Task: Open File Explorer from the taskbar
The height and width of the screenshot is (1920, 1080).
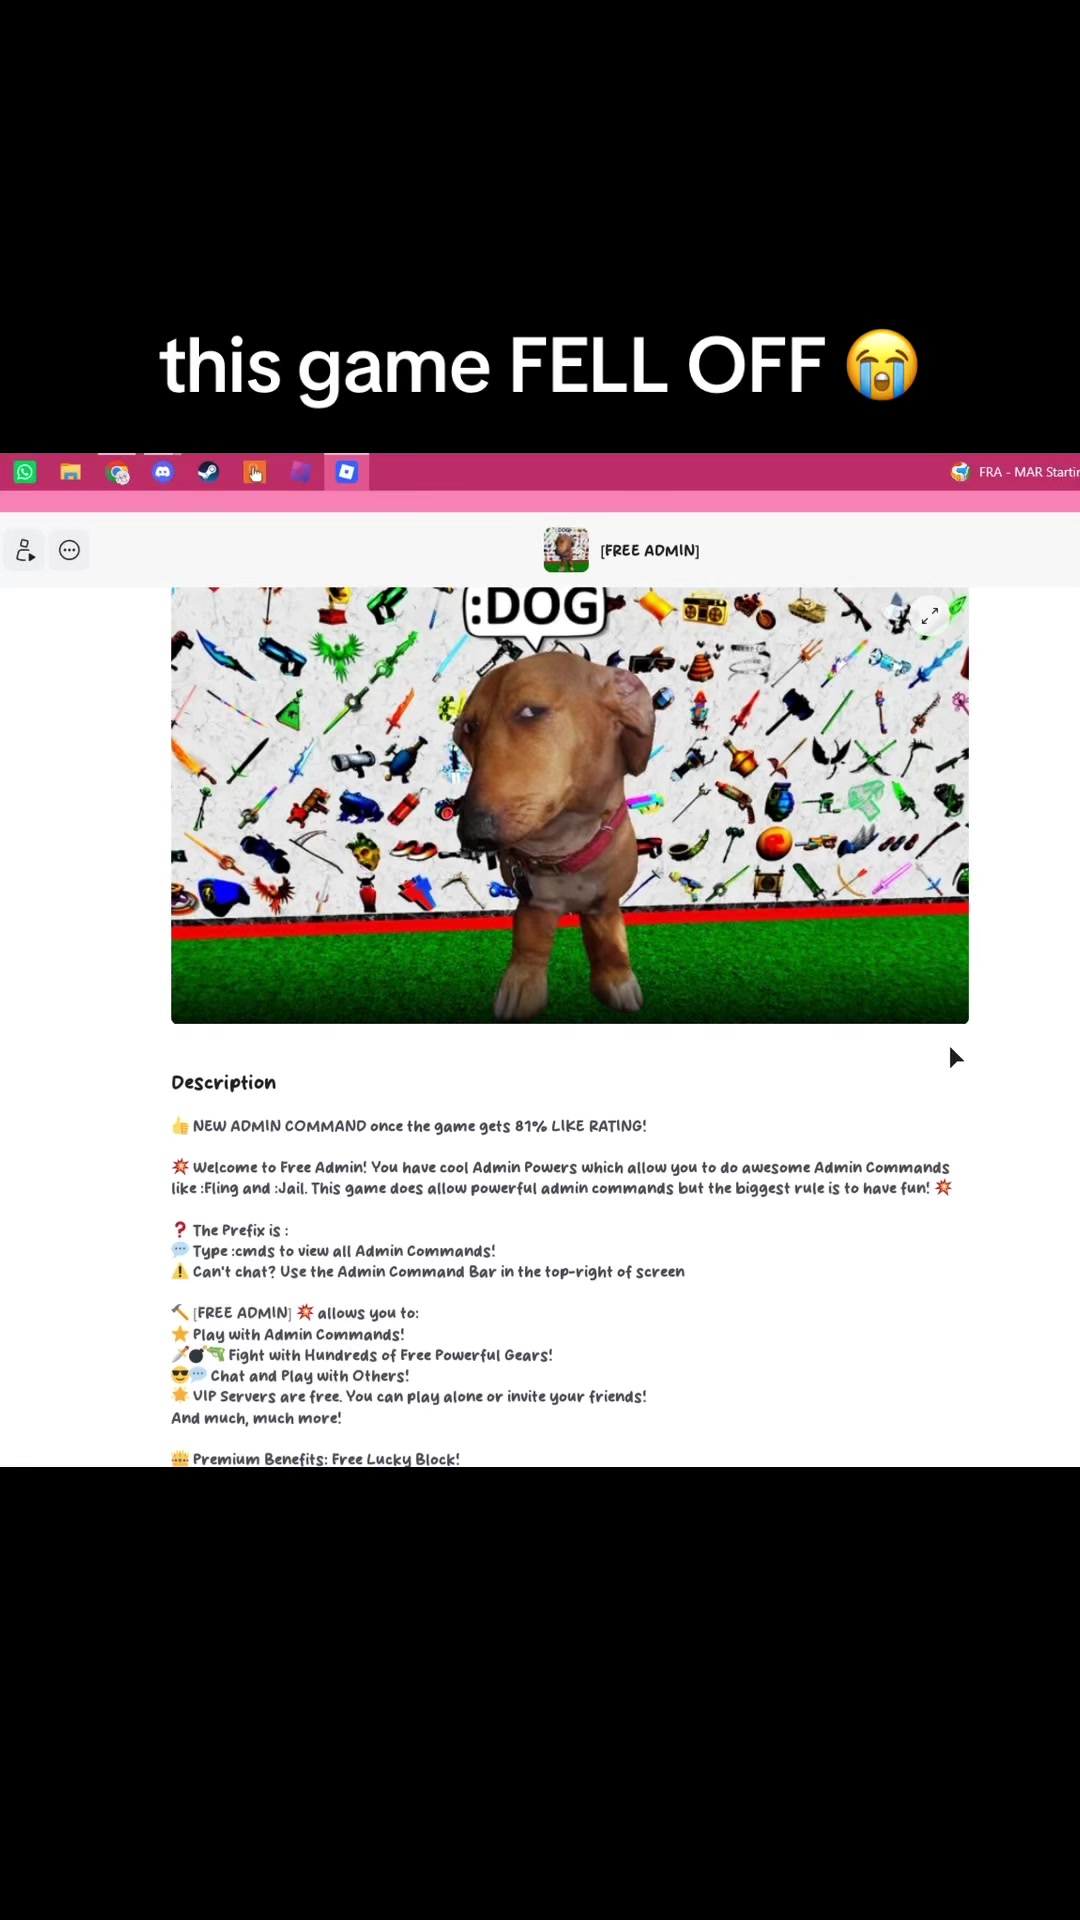Action: 70,472
